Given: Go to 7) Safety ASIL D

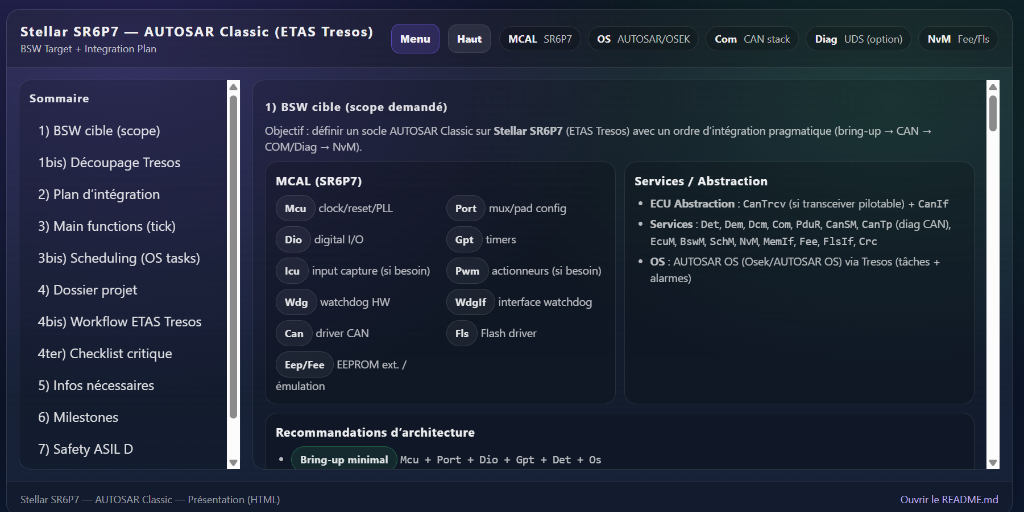Looking at the screenshot, I should pyautogui.click(x=86, y=449).
